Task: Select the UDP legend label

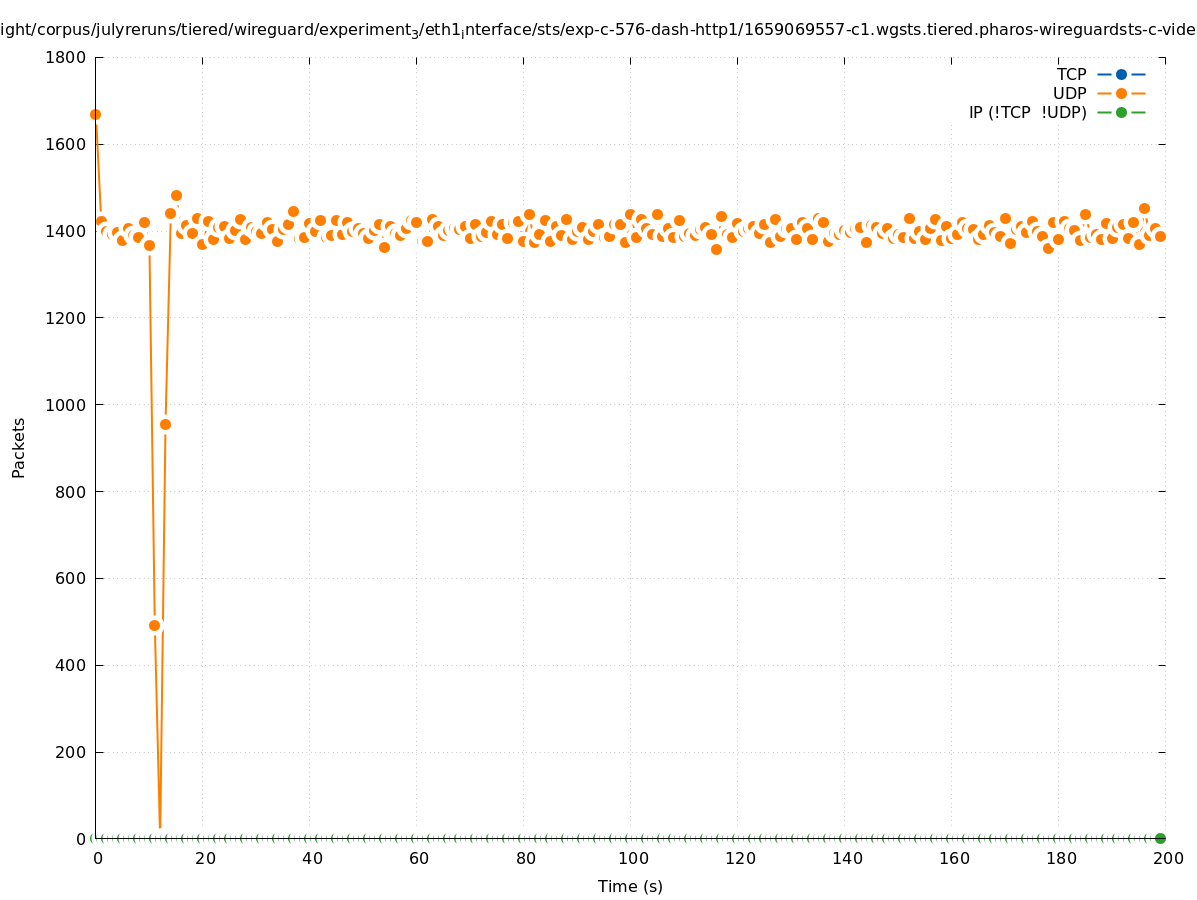Action: [1069, 93]
